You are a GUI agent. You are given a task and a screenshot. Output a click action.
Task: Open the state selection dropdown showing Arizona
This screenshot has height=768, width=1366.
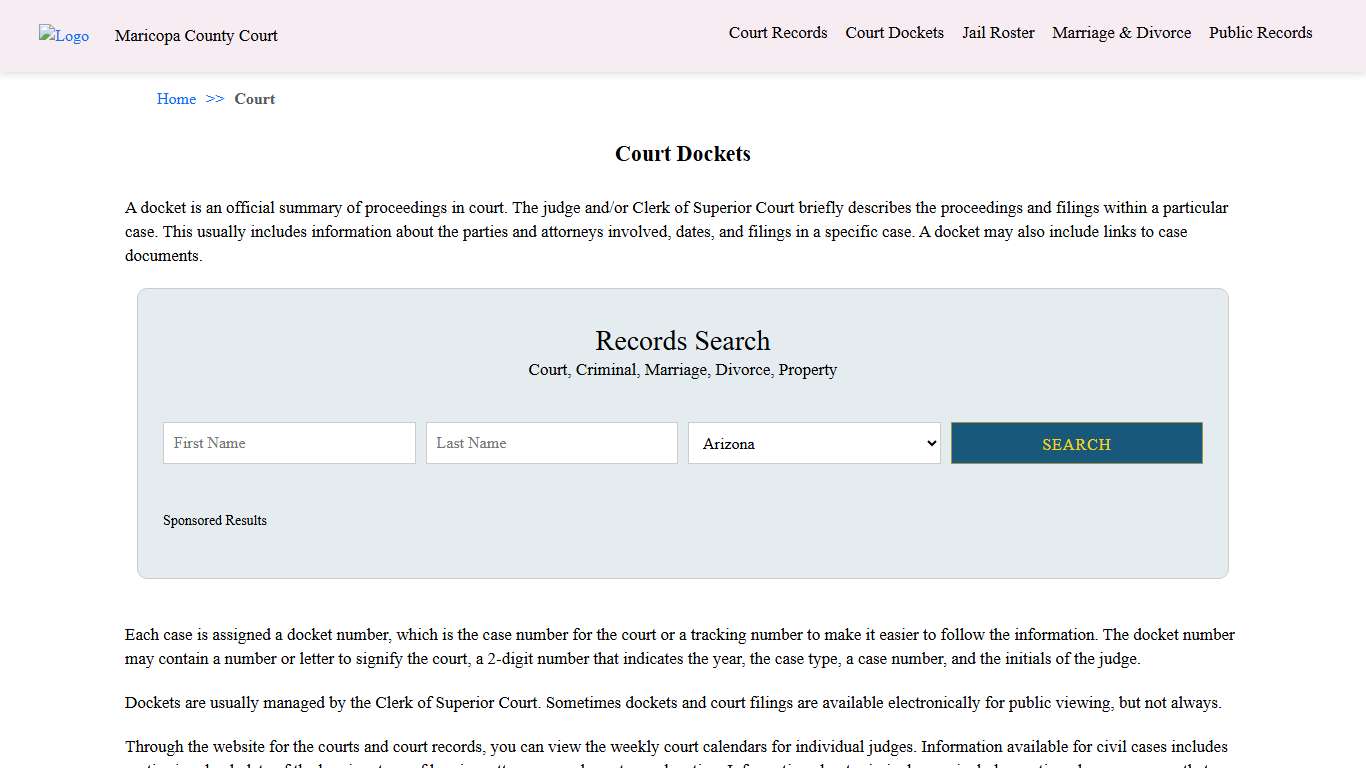(x=813, y=443)
